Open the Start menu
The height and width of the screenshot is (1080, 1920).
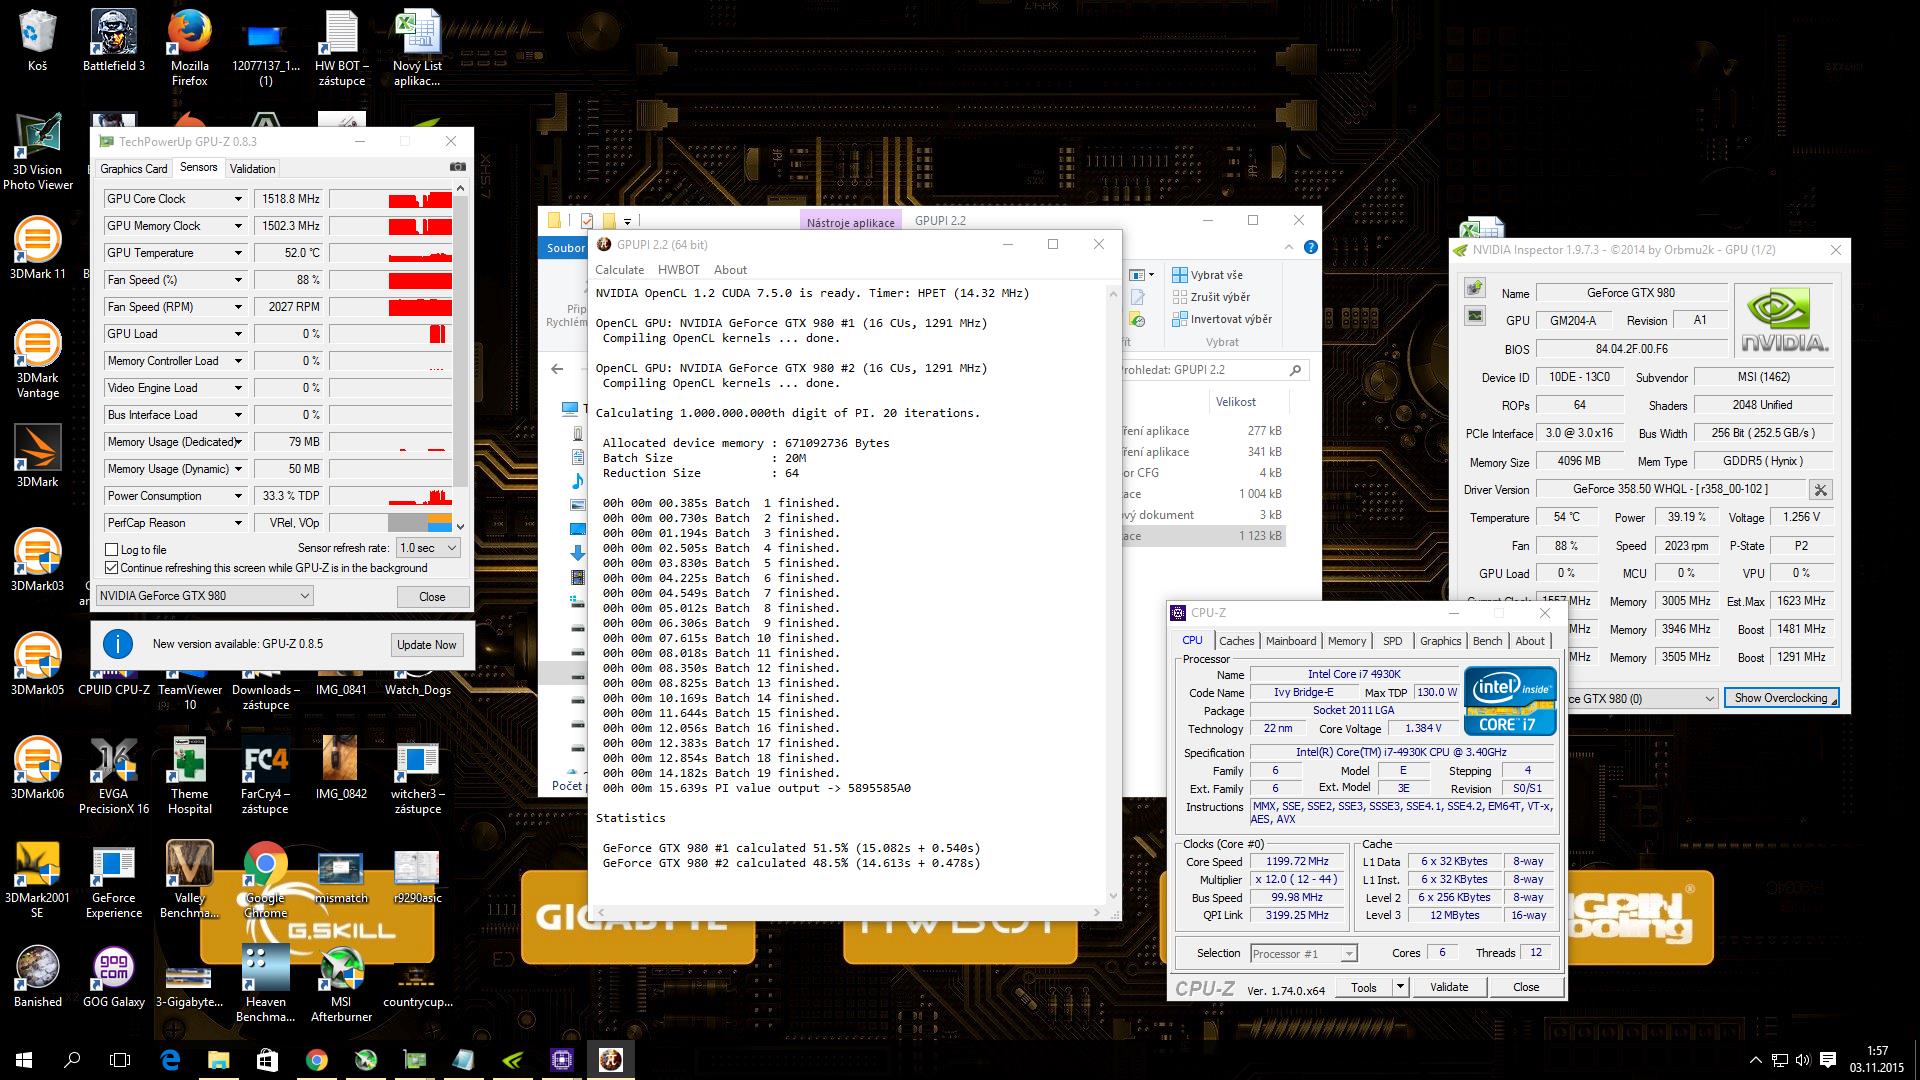click(x=24, y=1059)
